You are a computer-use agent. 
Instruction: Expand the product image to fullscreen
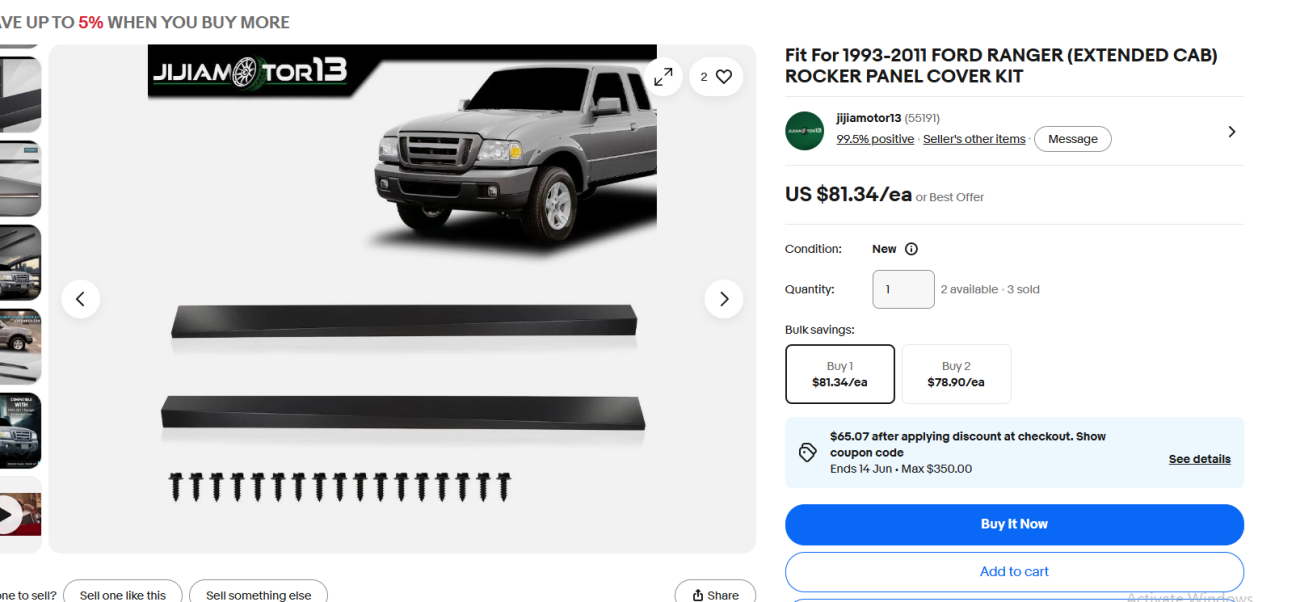[x=663, y=77]
